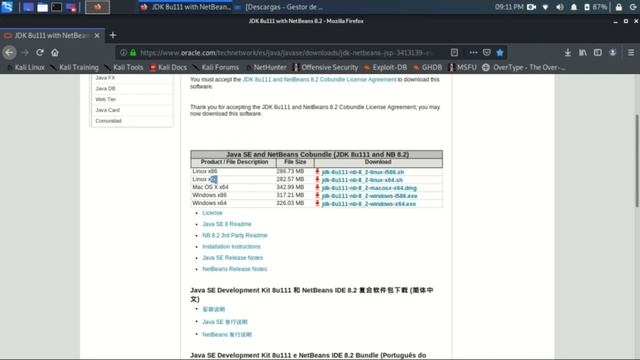640x360 pixels.
Task: Open the Installation Instructions link
Action: pos(231,247)
